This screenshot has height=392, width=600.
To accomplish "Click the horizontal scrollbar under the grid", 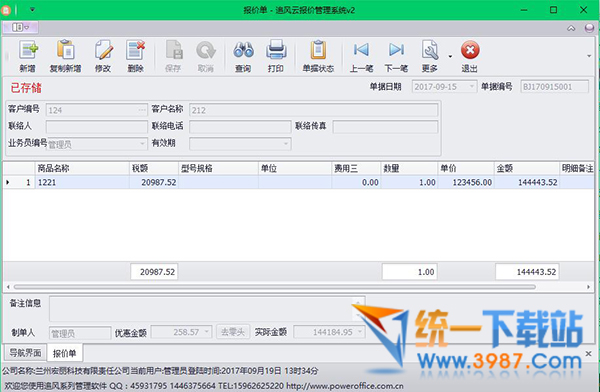I will tap(274, 287).
